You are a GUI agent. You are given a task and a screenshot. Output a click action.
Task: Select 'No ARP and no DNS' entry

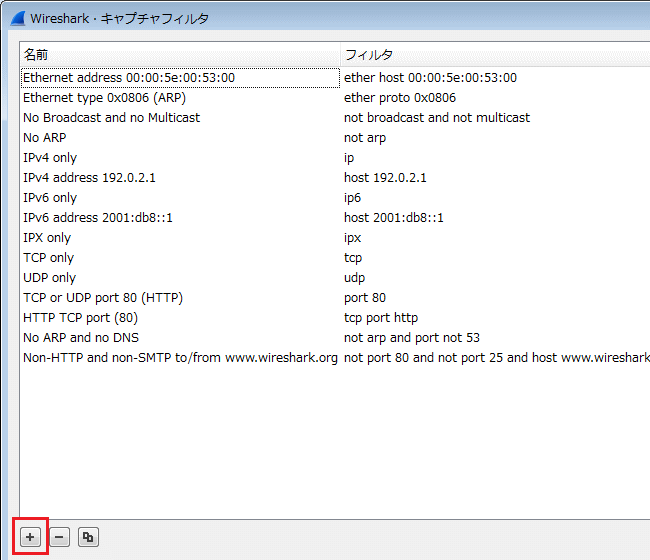pyautogui.click(x=81, y=338)
